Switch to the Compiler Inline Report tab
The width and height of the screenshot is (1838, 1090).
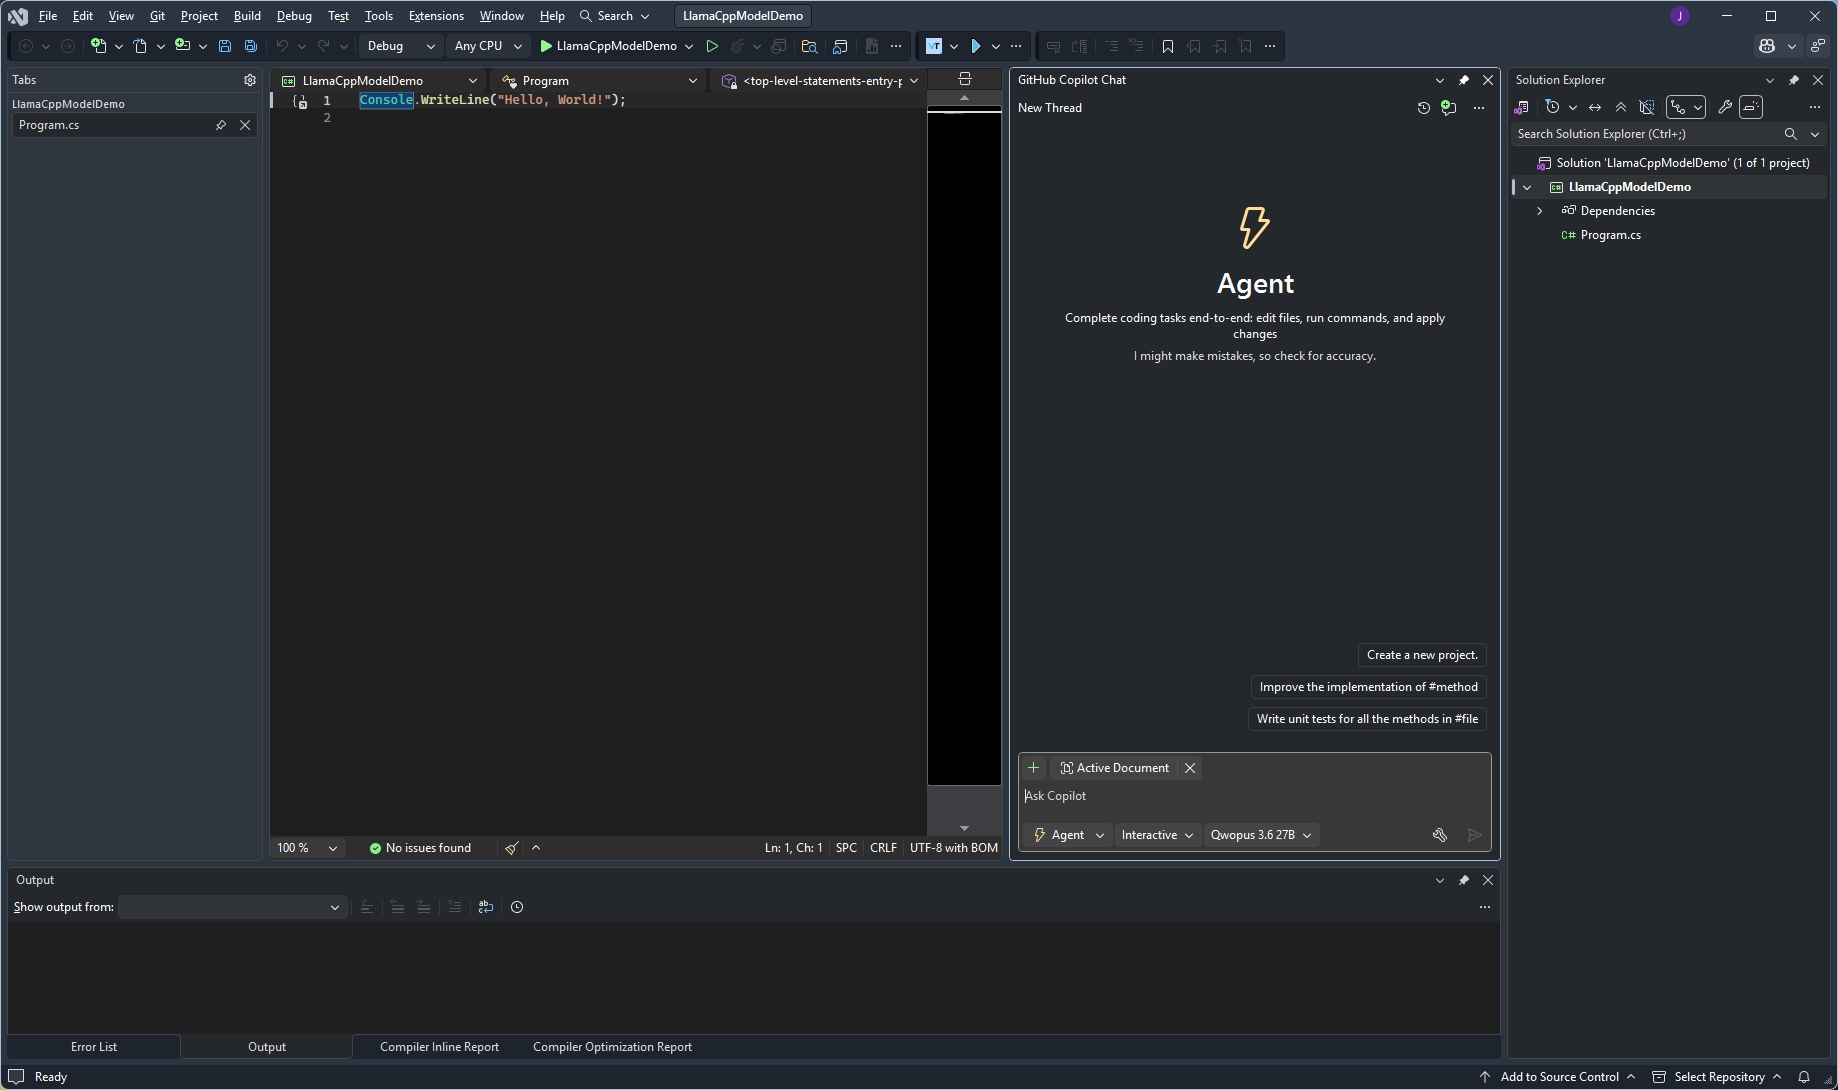[x=439, y=1047]
